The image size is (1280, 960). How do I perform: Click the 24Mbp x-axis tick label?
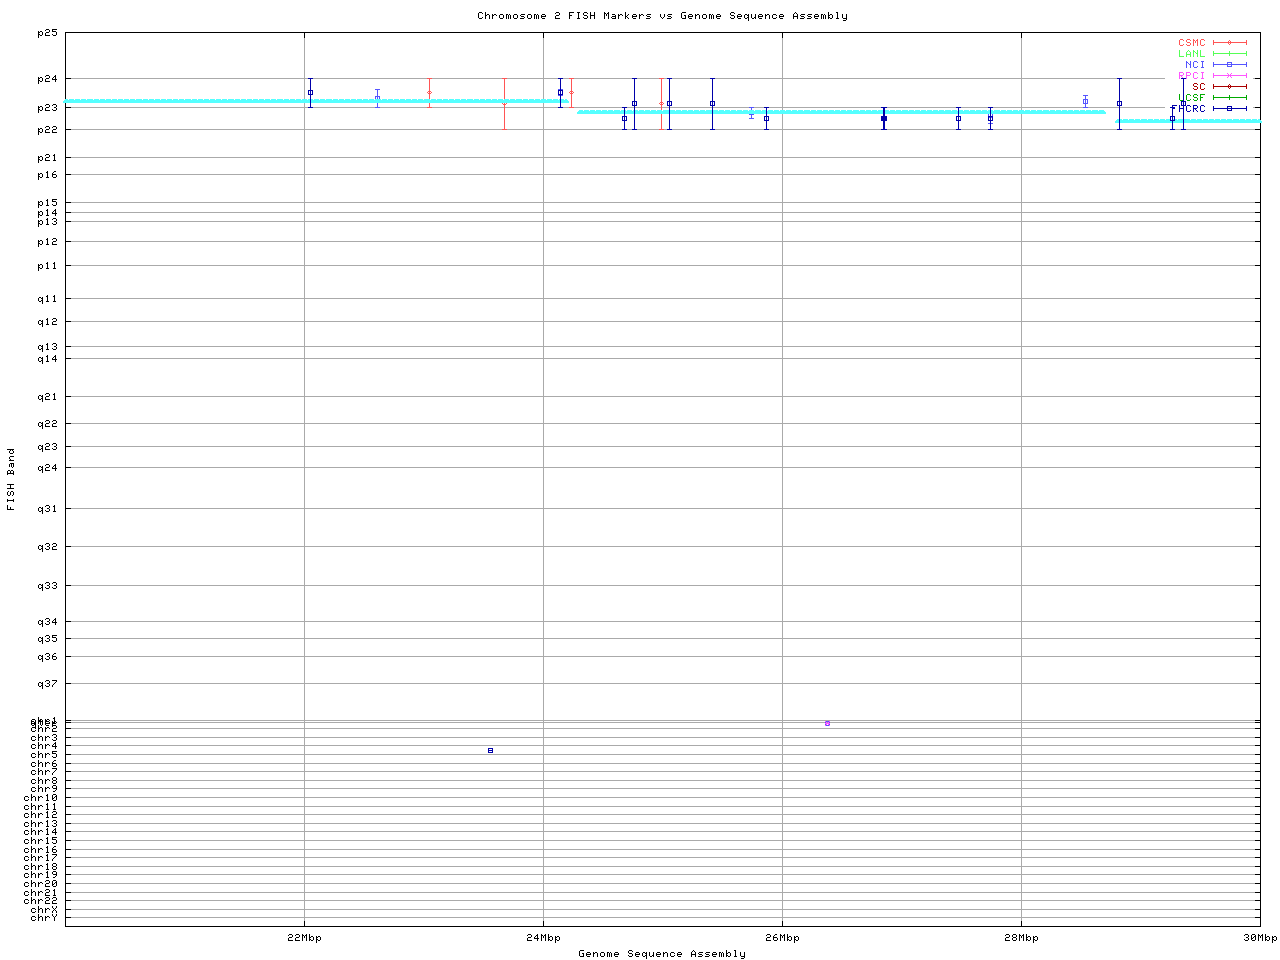click(x=543, y=938)
